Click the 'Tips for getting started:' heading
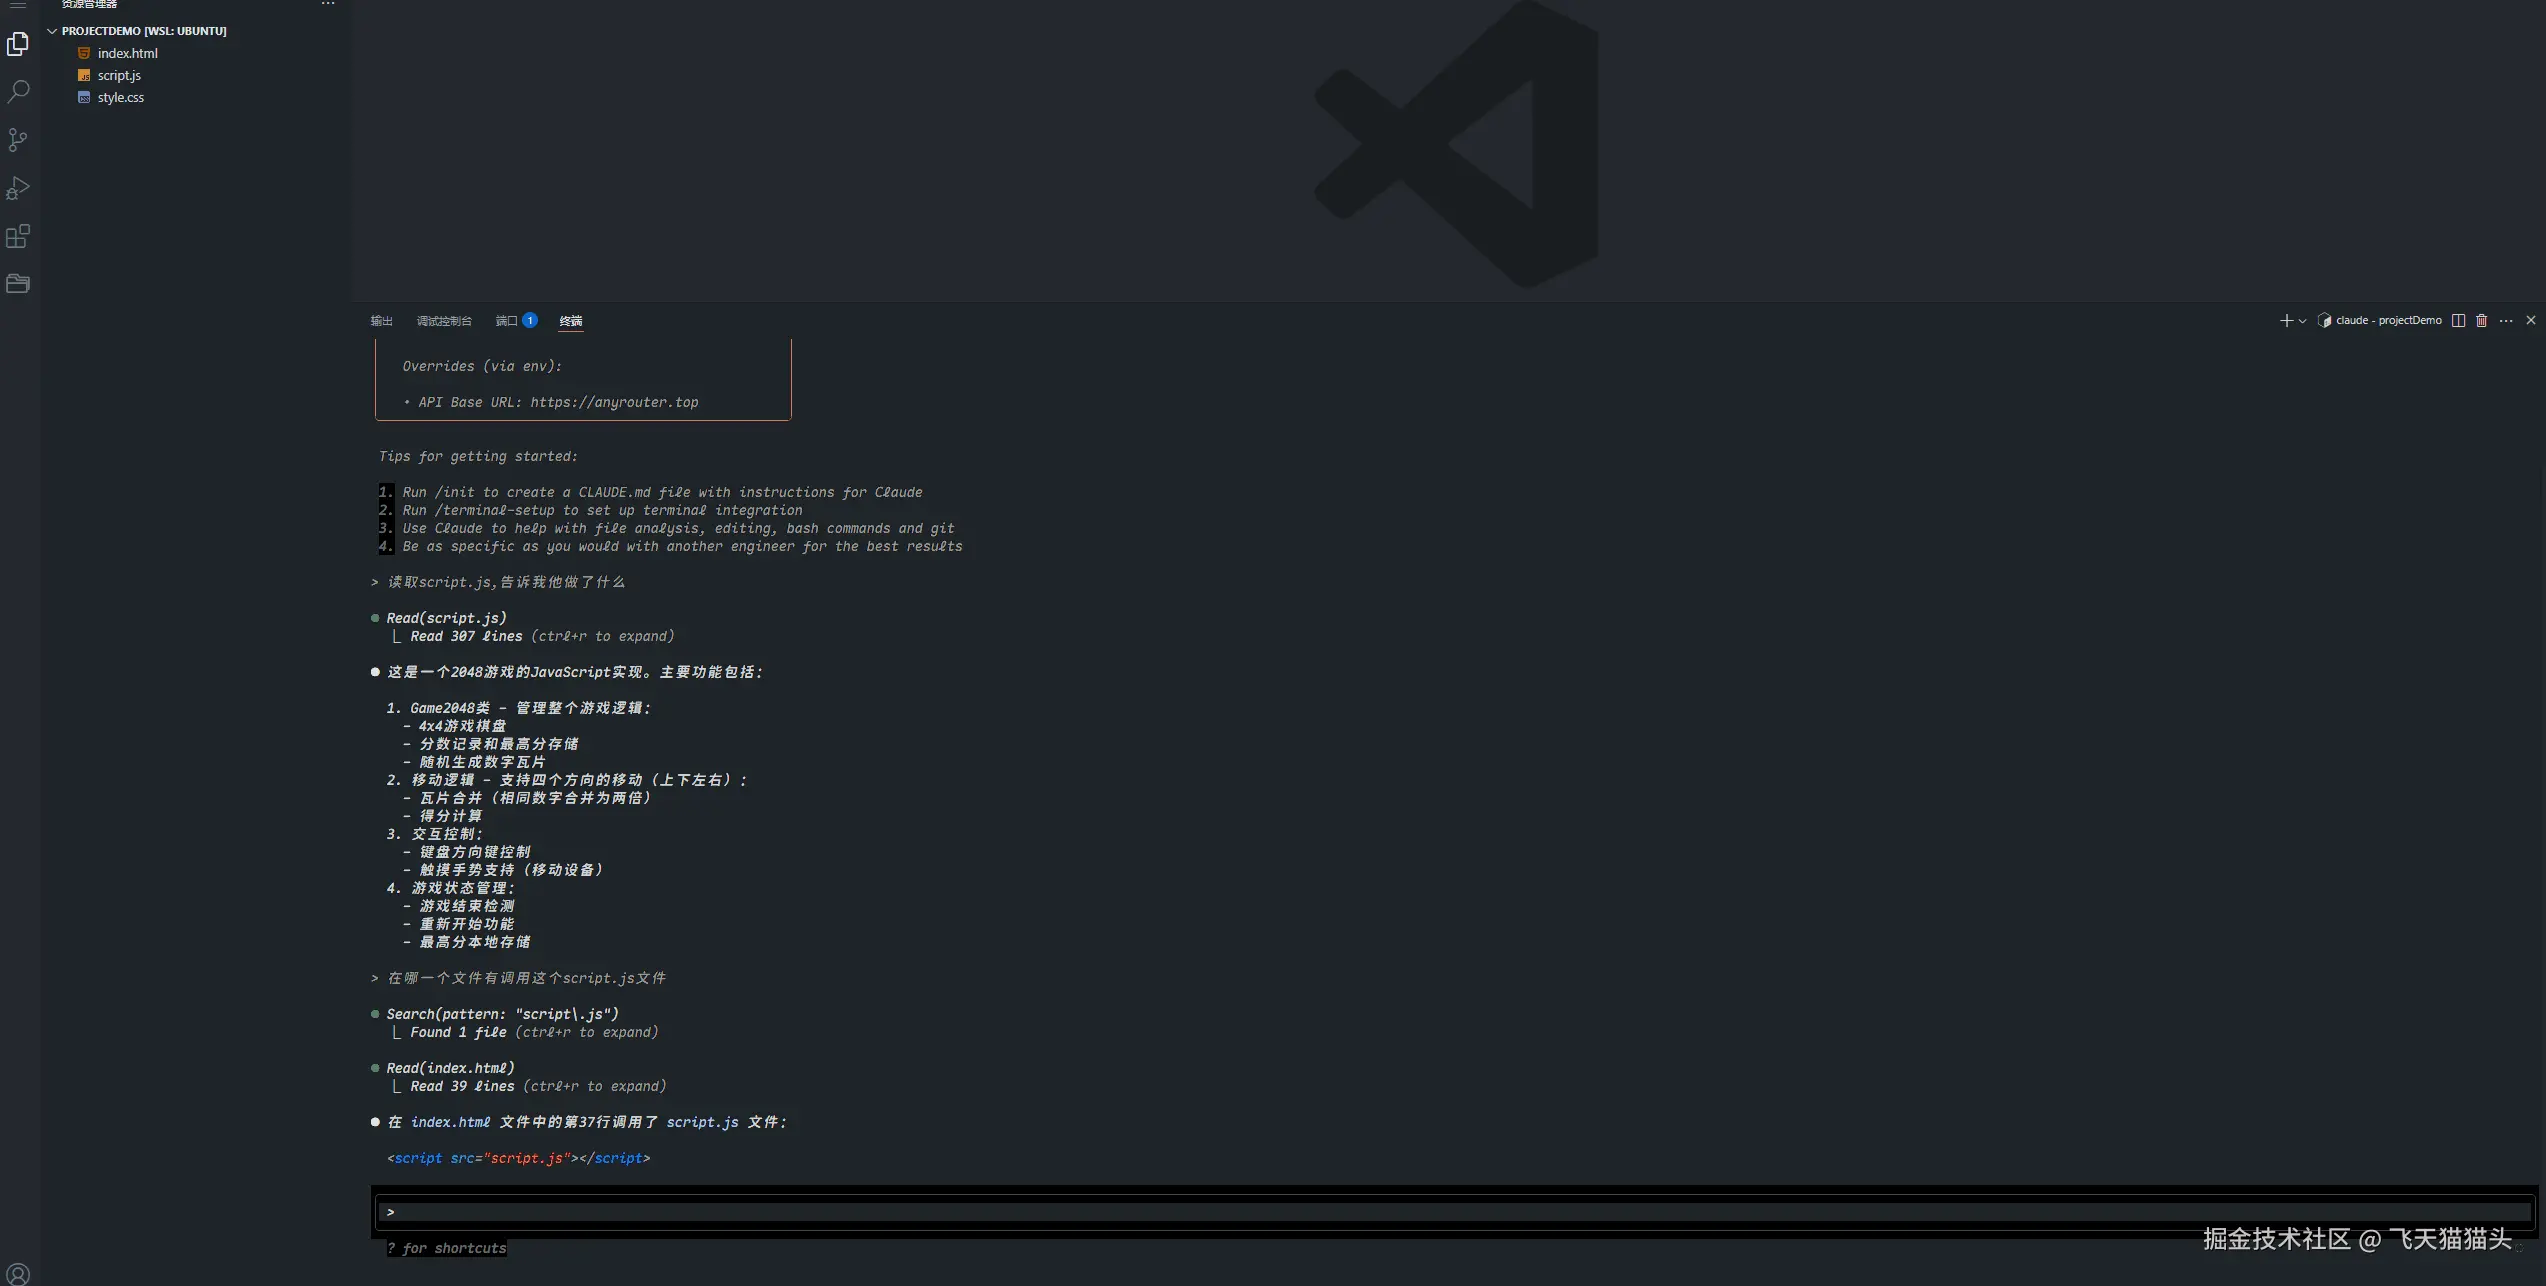Image resolution: width=2546 pixels, height=1286 pixels. (478, 456)
